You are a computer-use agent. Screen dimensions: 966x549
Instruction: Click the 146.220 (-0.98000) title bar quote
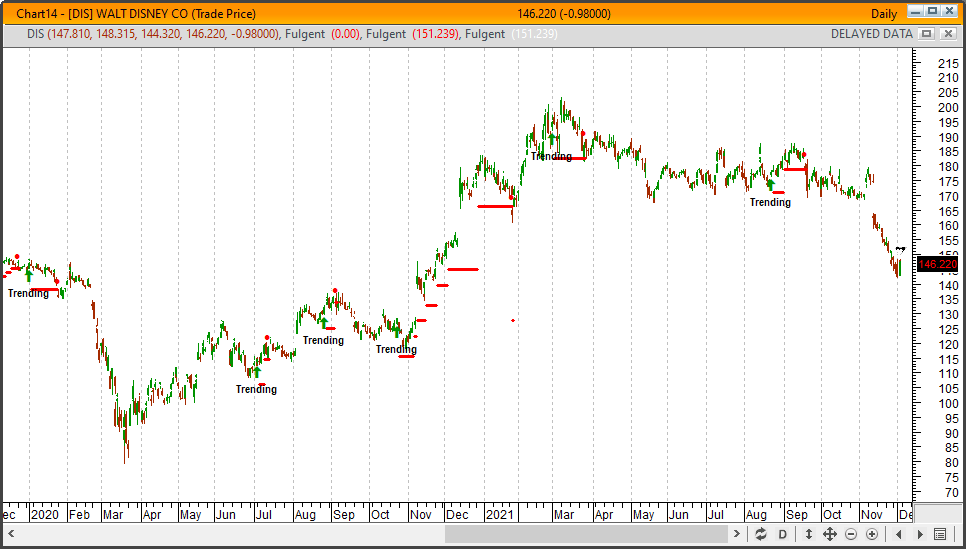(x=564, y=14)
